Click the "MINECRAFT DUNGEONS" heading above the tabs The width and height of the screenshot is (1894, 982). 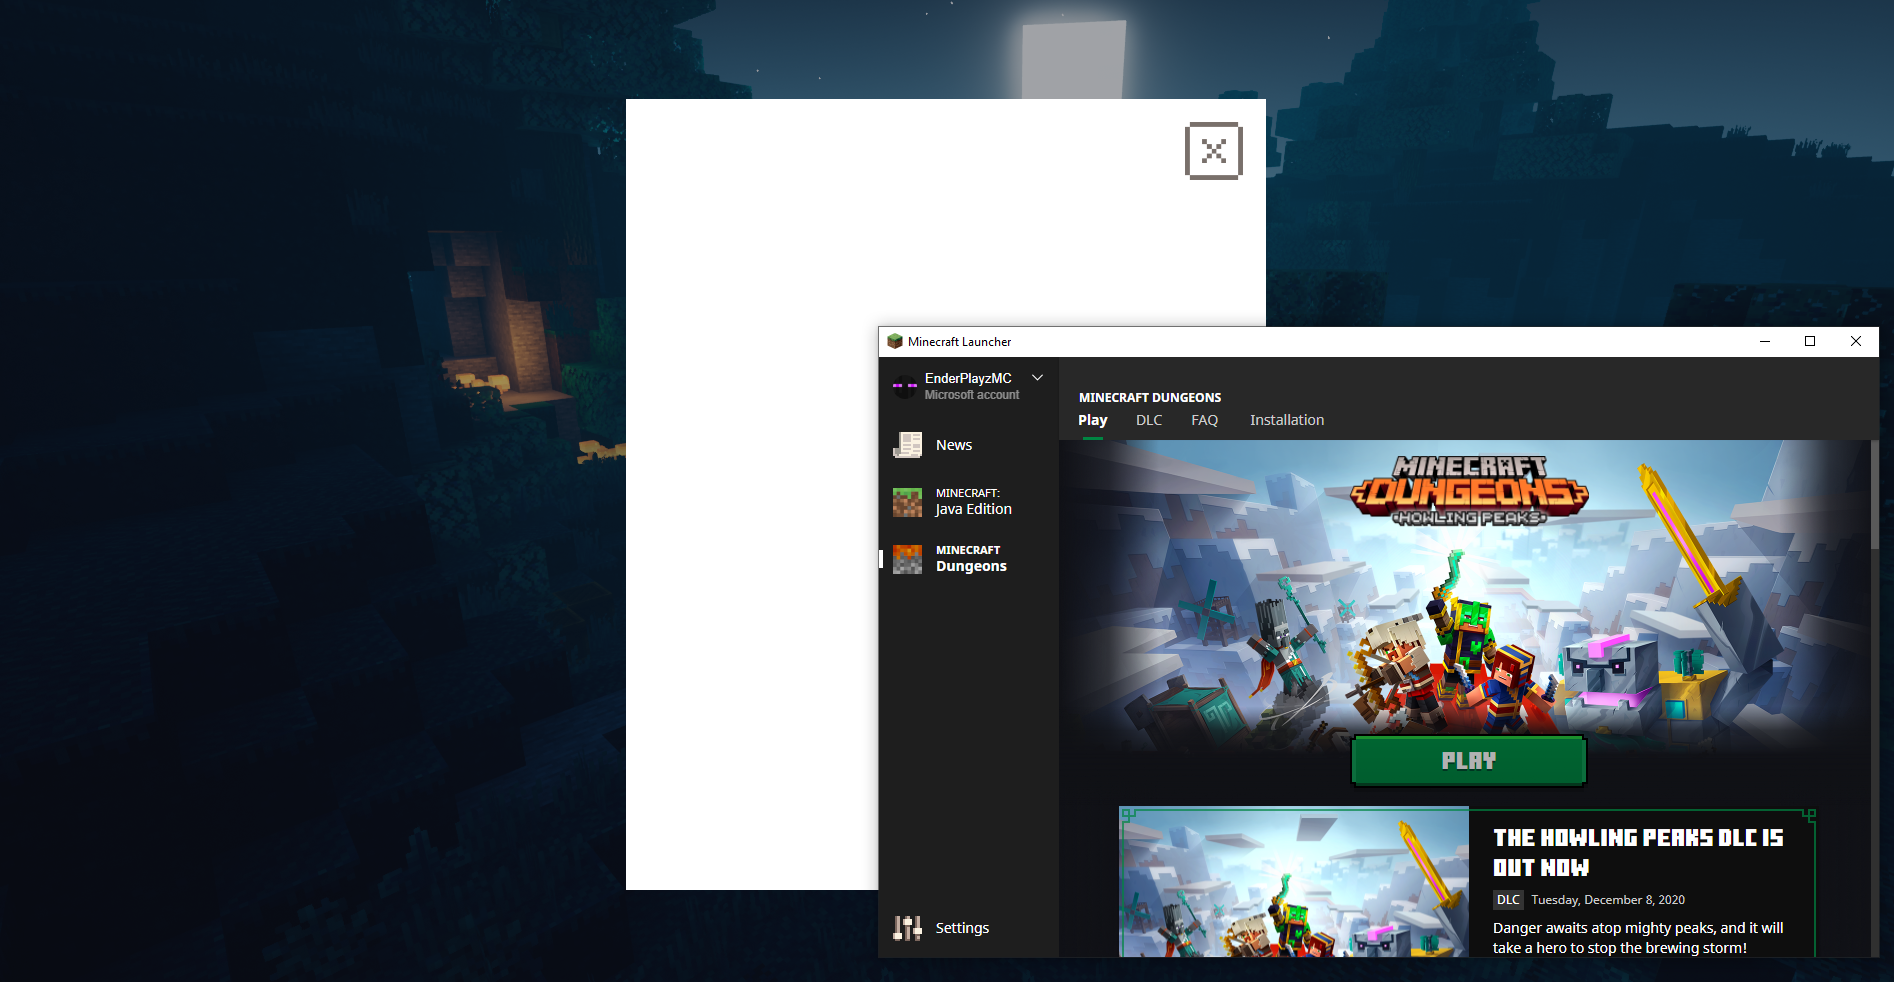click(1150, 397)
